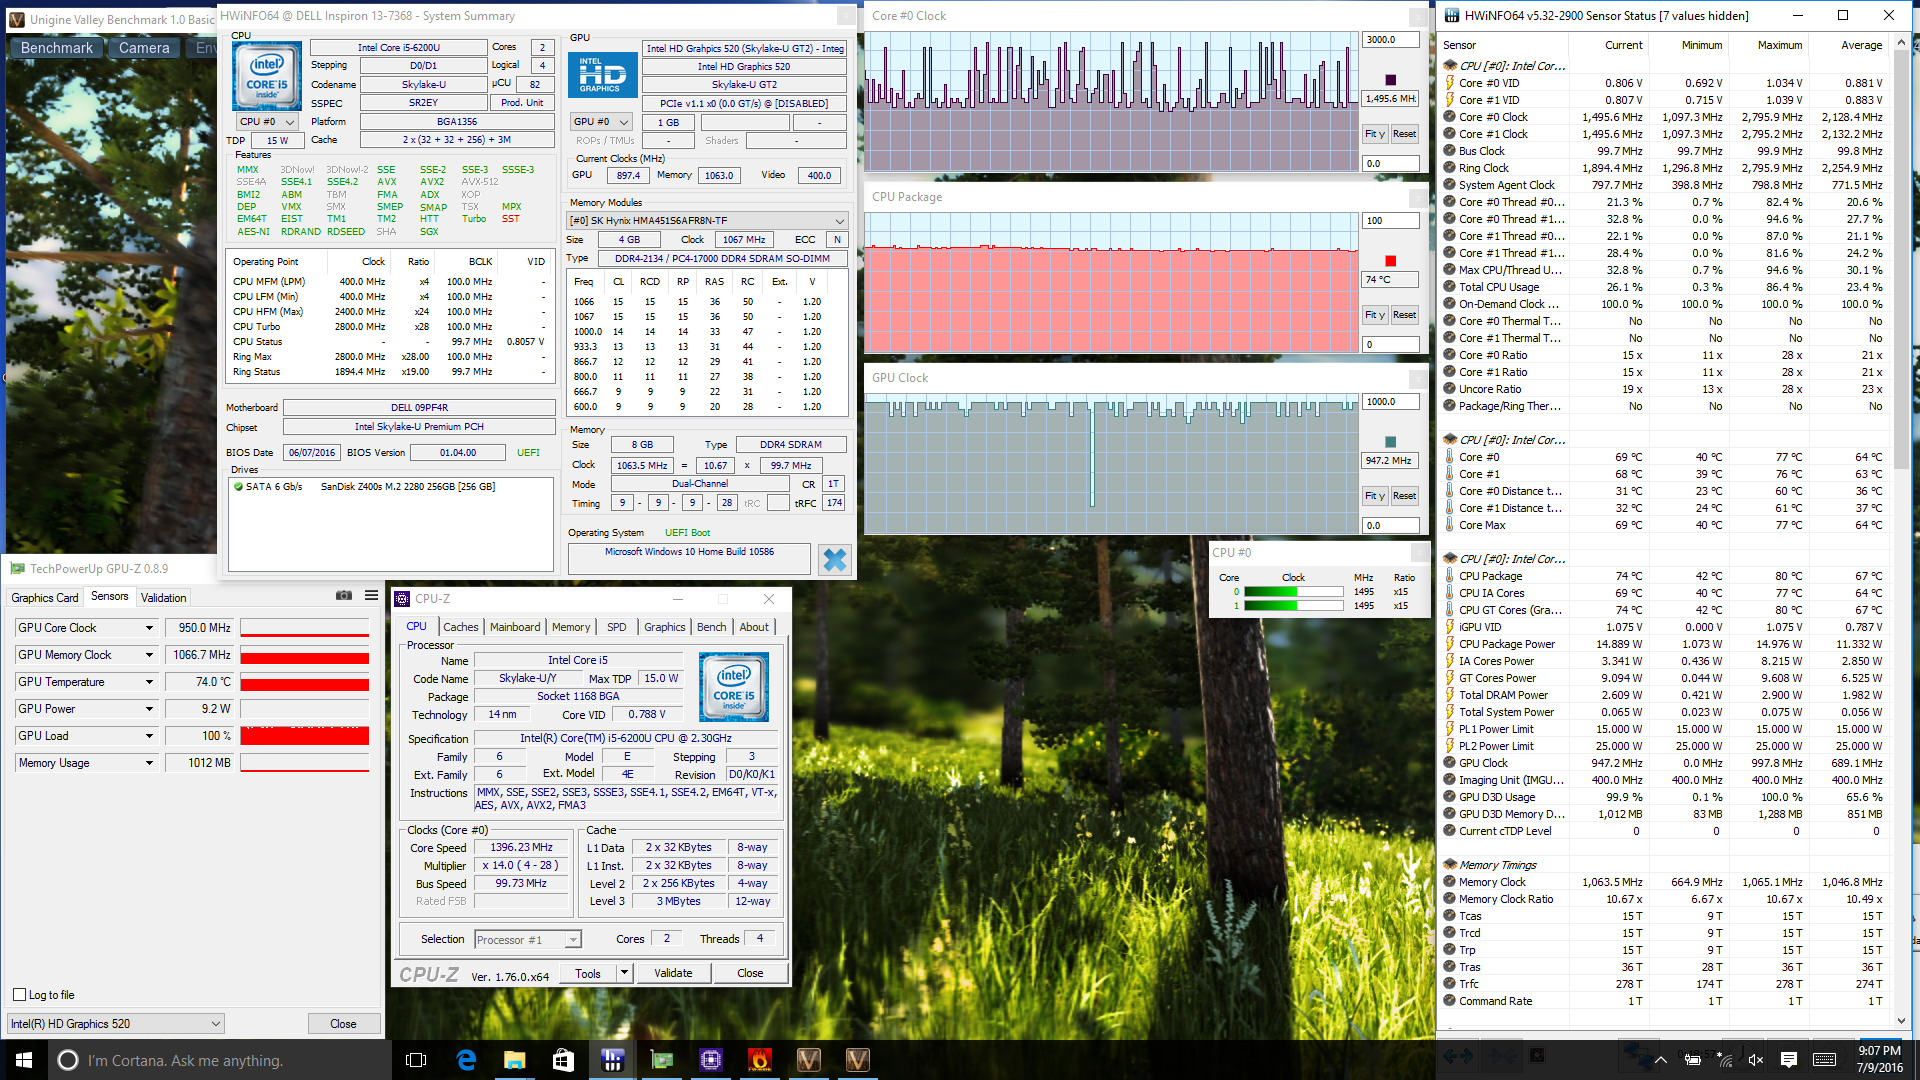The width and height of the screenshot is (1920, 1080).
Task: Click the GPU-Z screenshot camera icon
Action: click(344, 595)
